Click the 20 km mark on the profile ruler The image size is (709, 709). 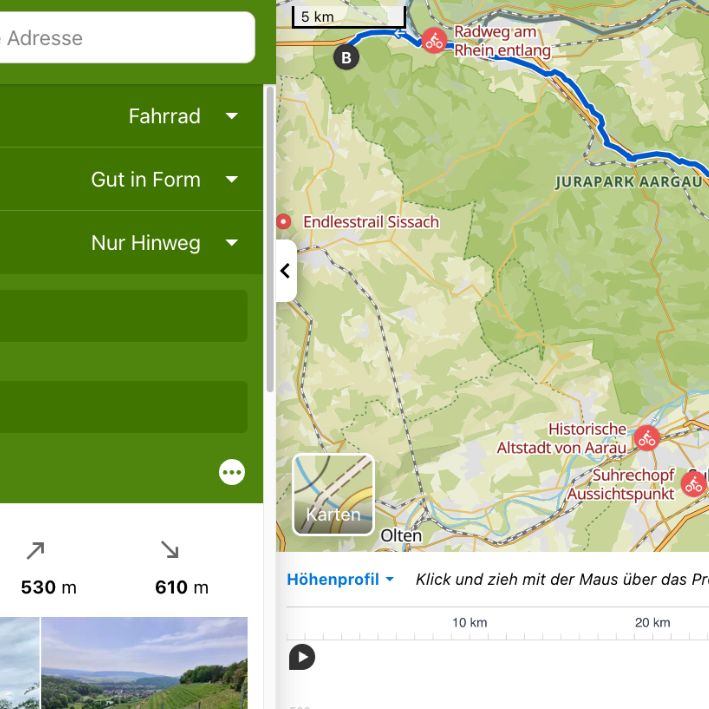click(x=652, y=624)
